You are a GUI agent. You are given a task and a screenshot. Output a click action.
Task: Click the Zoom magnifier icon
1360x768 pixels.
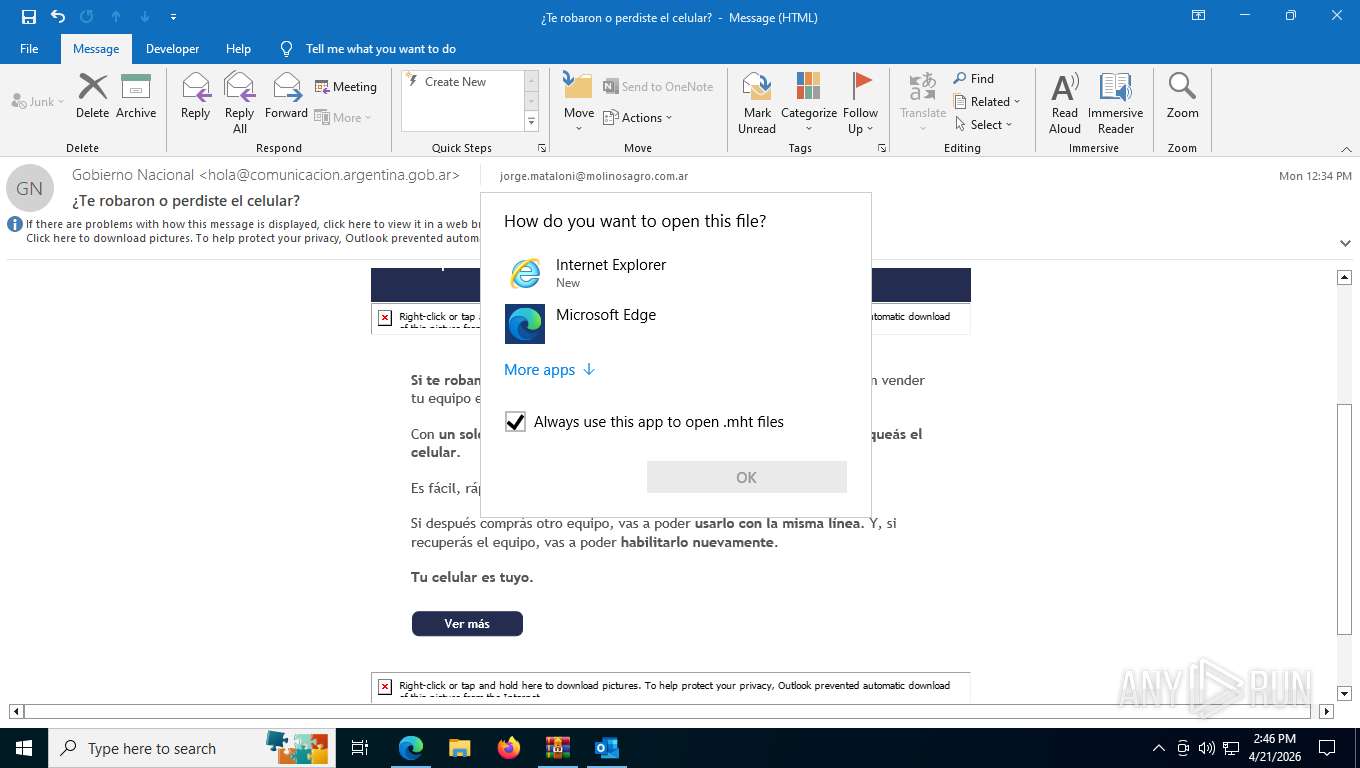[x=1182, y=96]
